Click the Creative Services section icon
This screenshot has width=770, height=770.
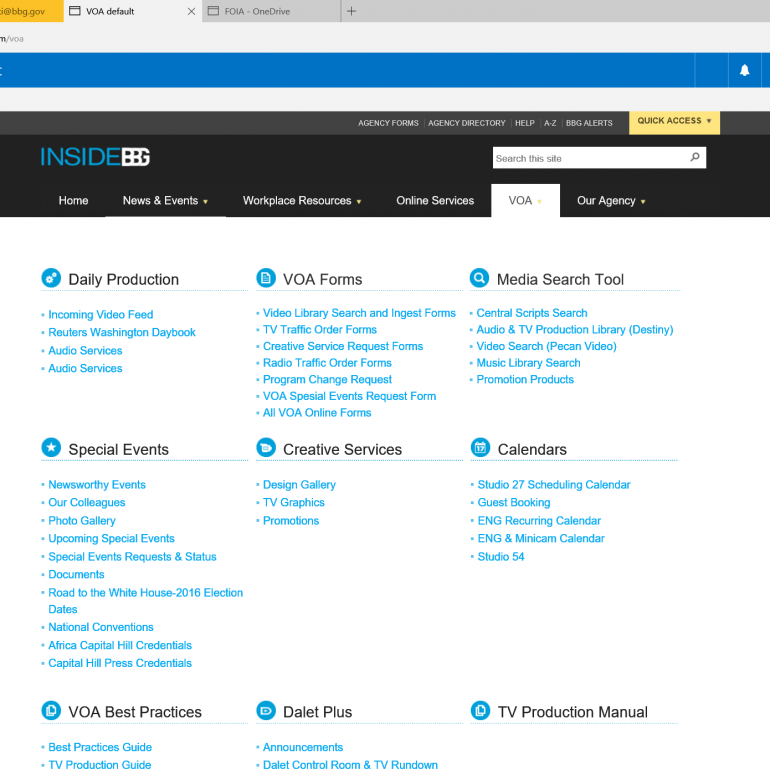click(266, 447)
